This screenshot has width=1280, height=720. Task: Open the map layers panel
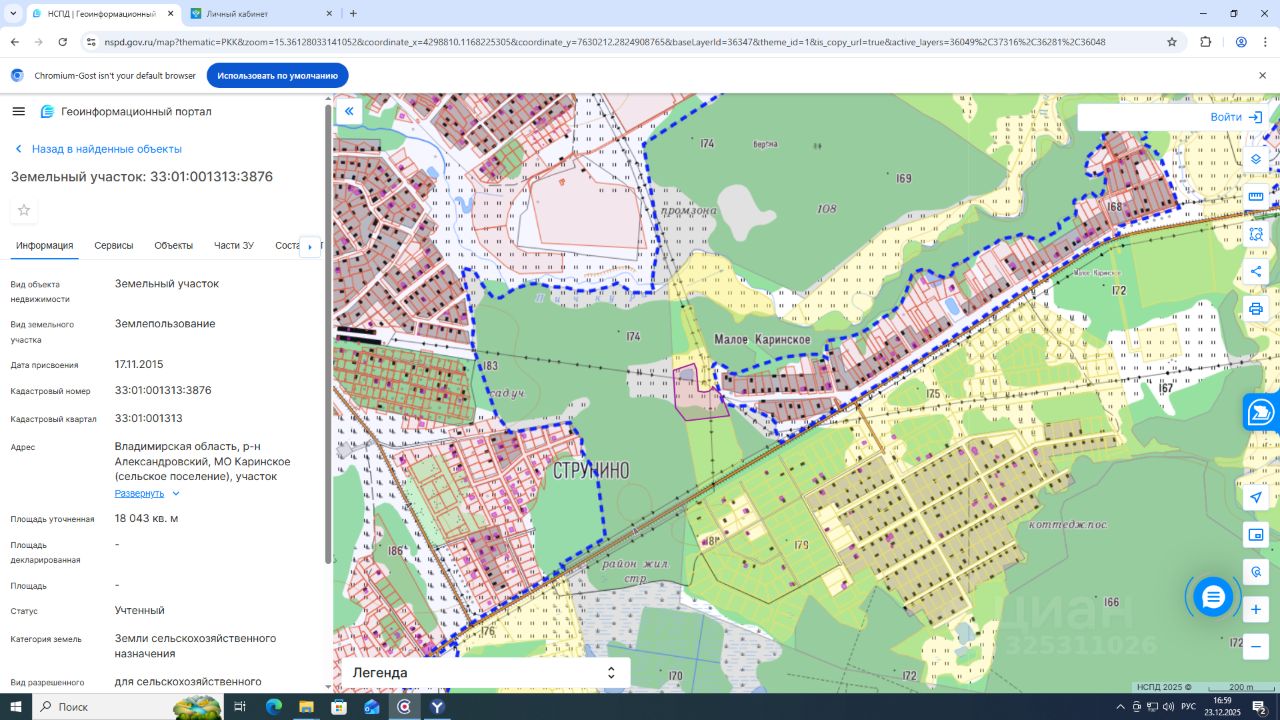tap(1256, 159)
